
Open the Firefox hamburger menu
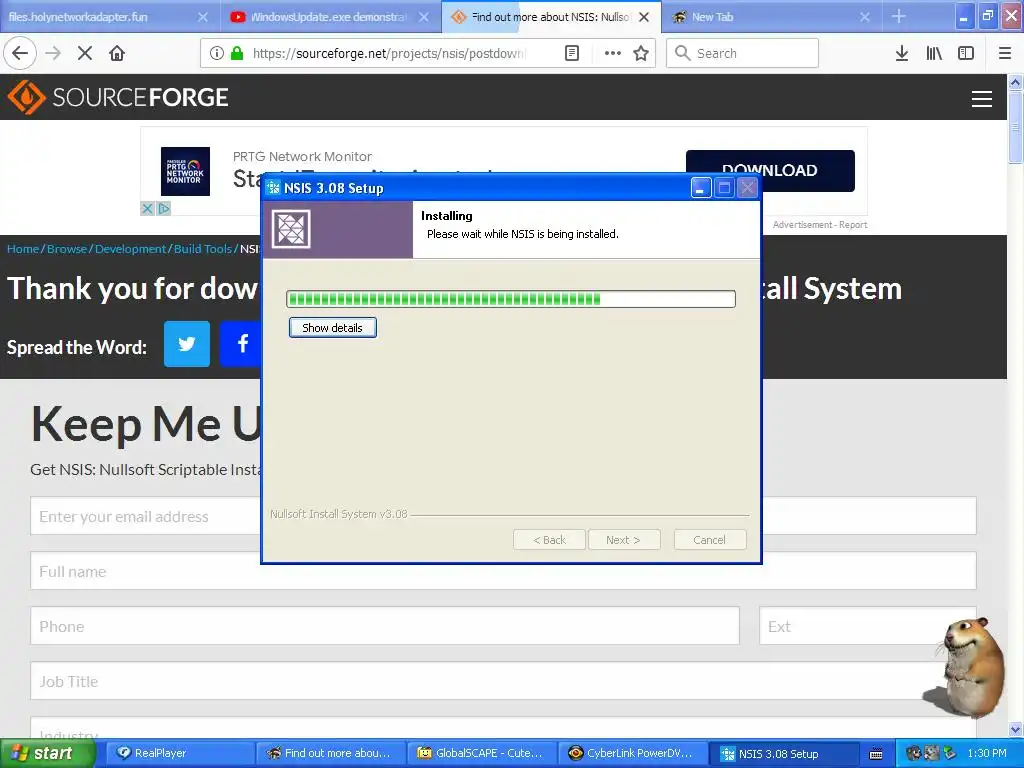click(x=1005, y=53)
